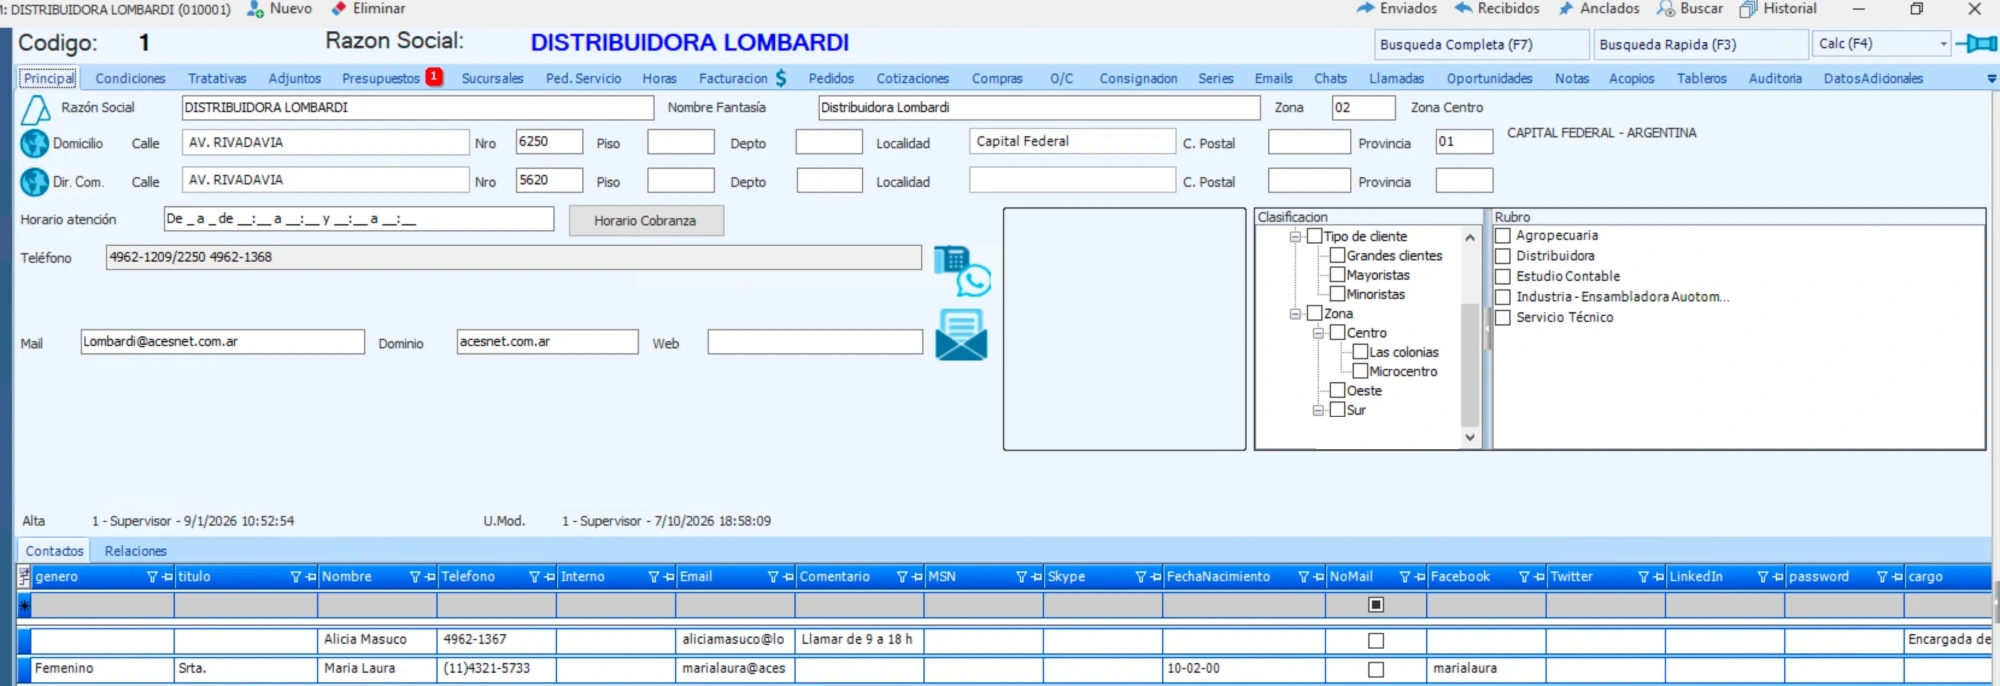
Task: Click Busqueda Rapida (F3)
Action: click(1701, 44)
